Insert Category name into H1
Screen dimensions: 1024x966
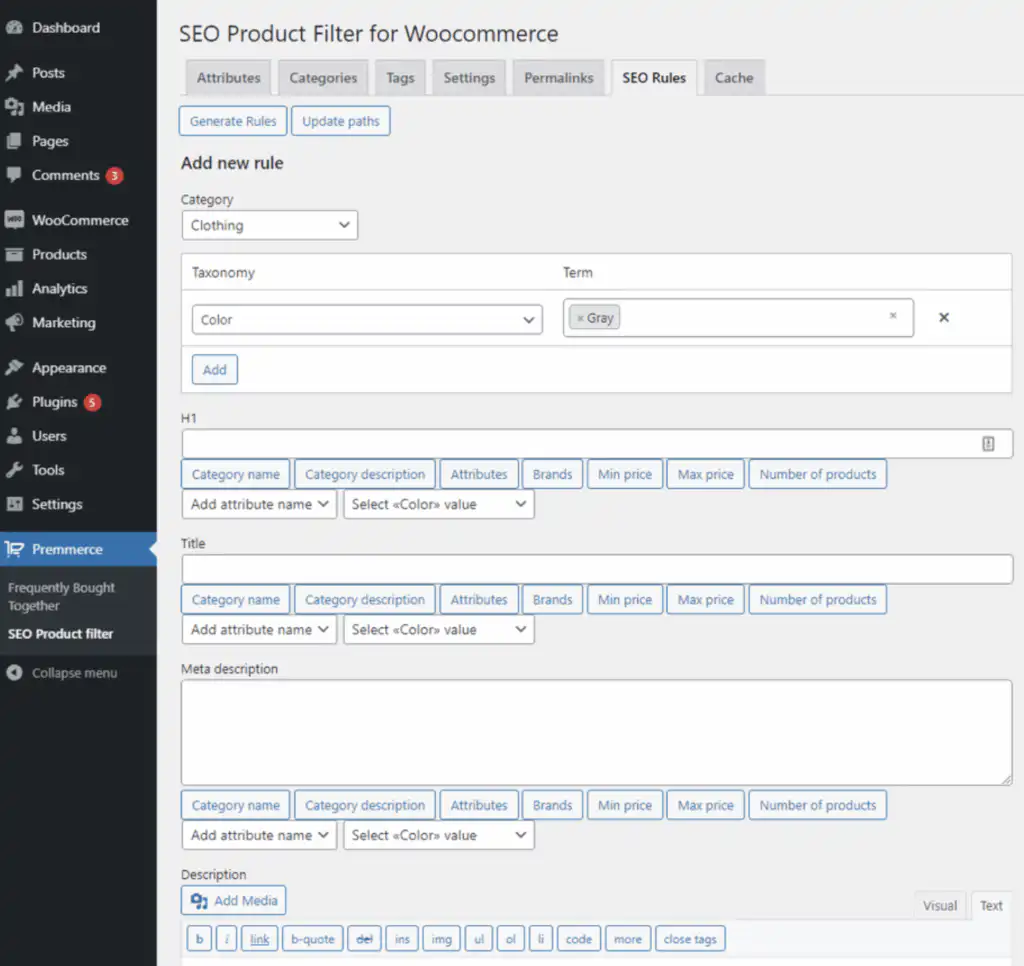[x=236, y=474]
